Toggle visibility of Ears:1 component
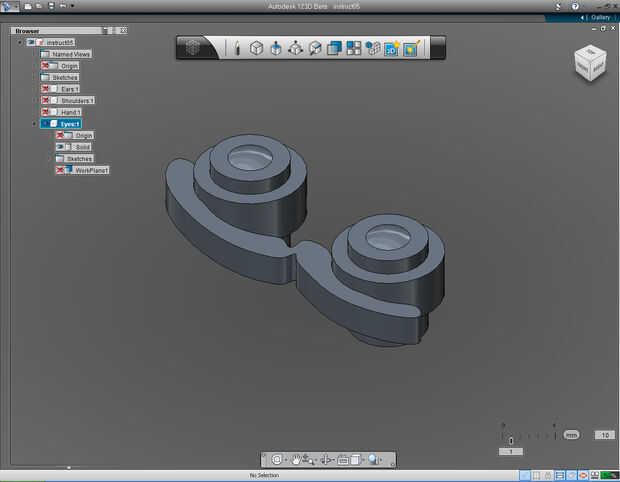The height and width of the screenshot is (482, 620). click(46, 89)
